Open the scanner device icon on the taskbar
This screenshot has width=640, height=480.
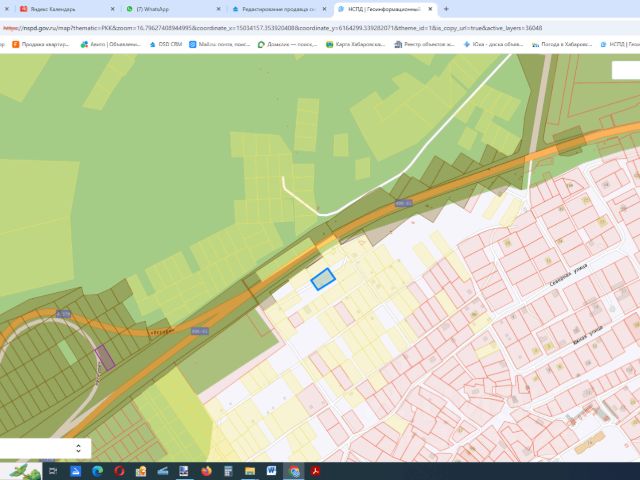tap(162, 471)
